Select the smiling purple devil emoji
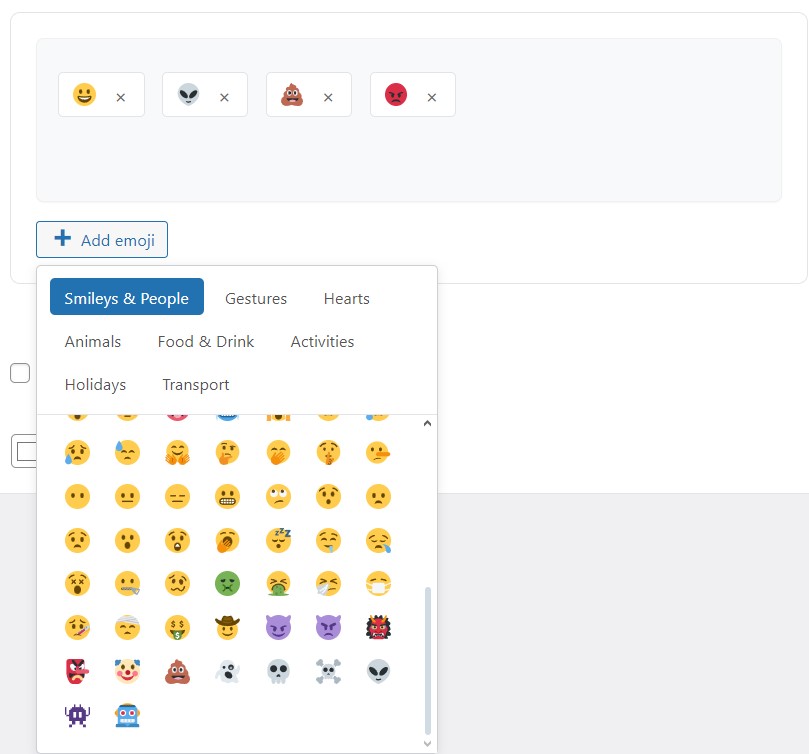The height and width of the screenshot is (754, 809). tap(278, 628)
